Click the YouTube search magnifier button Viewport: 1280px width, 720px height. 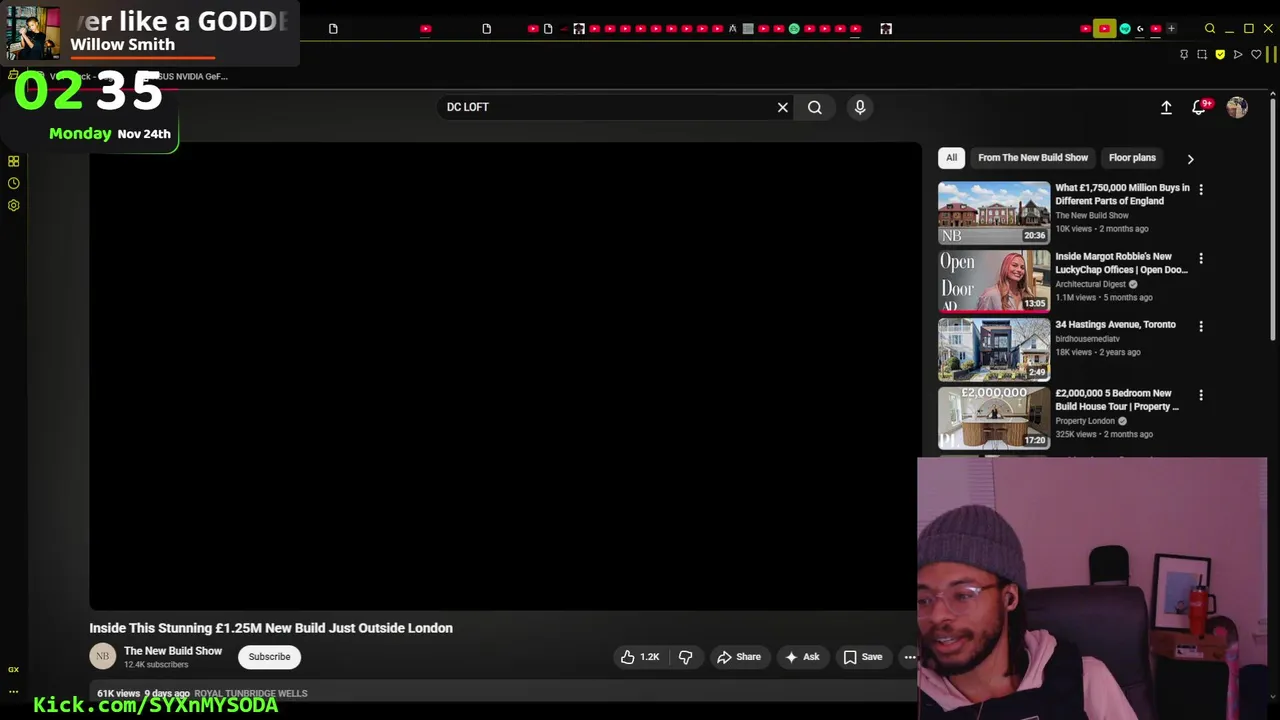(x=815, y=107)
